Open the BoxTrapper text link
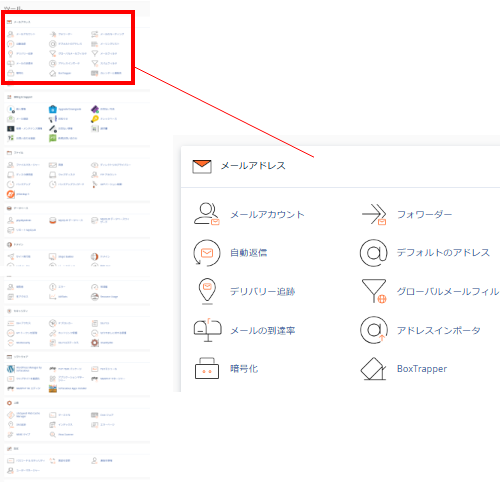This screenshot has width=500, height=482. pyautogui.click(x=422, y=369)
